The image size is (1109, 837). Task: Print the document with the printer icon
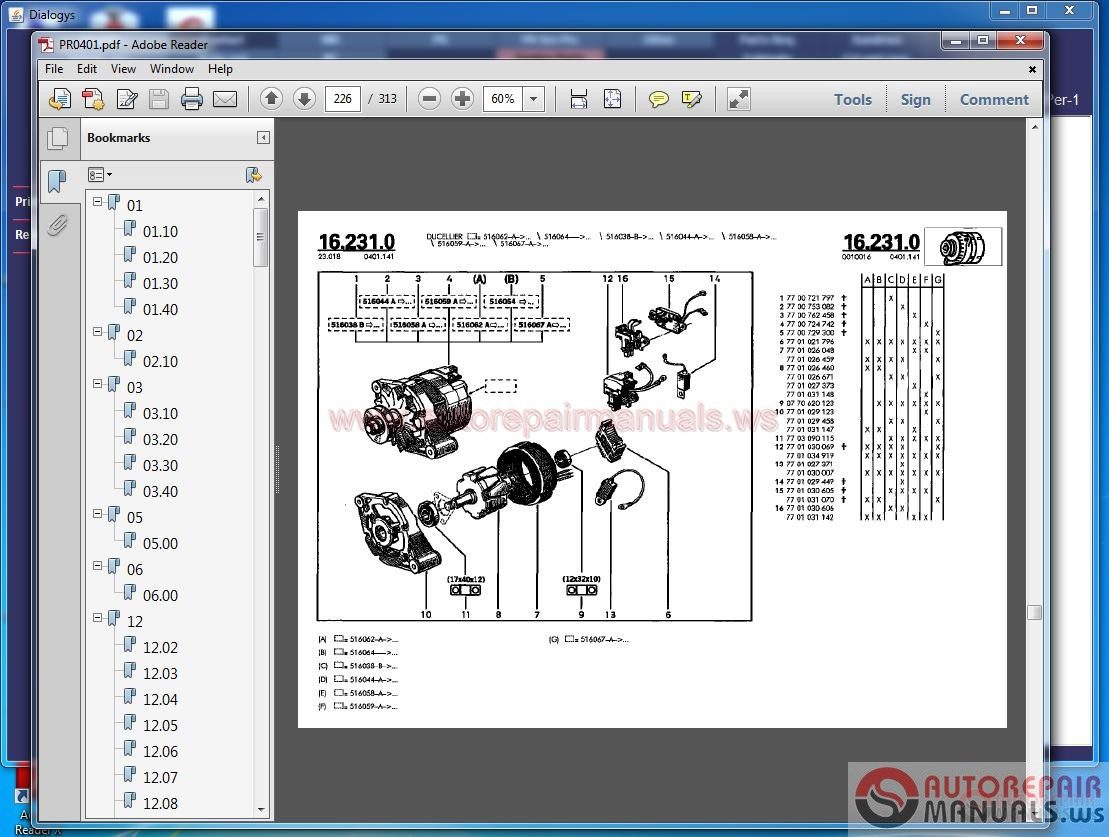[192, 99]
